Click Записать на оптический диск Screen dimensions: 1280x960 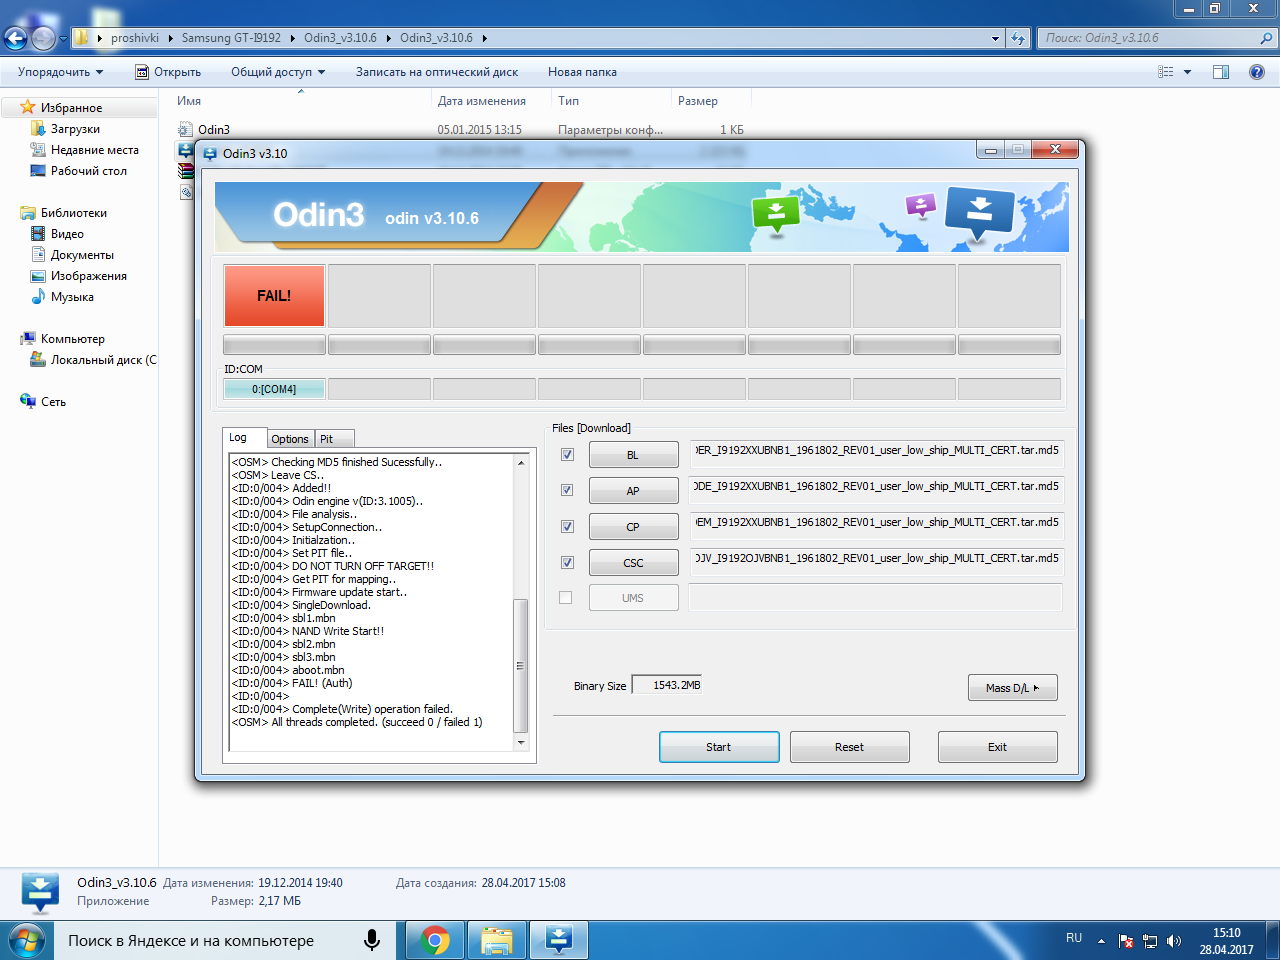click(x=437, y=72)
